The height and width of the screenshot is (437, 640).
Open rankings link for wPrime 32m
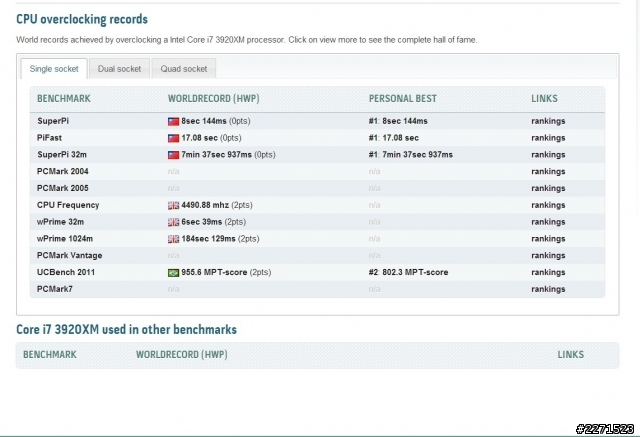tap(548, 222)
